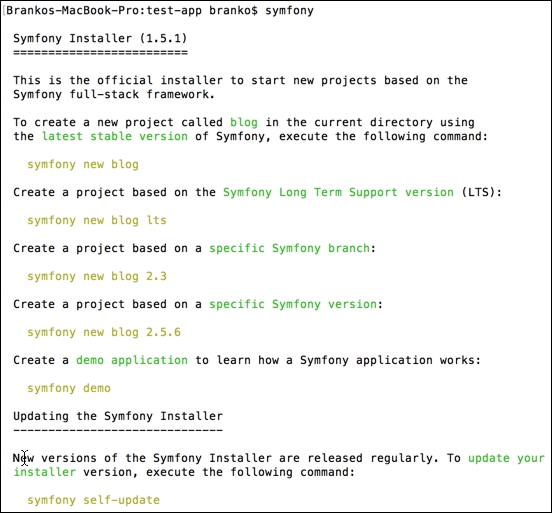This screenshot has height=513, width=552.
Task: Click 'This is the official installer' line
Action: pos(240,80)
